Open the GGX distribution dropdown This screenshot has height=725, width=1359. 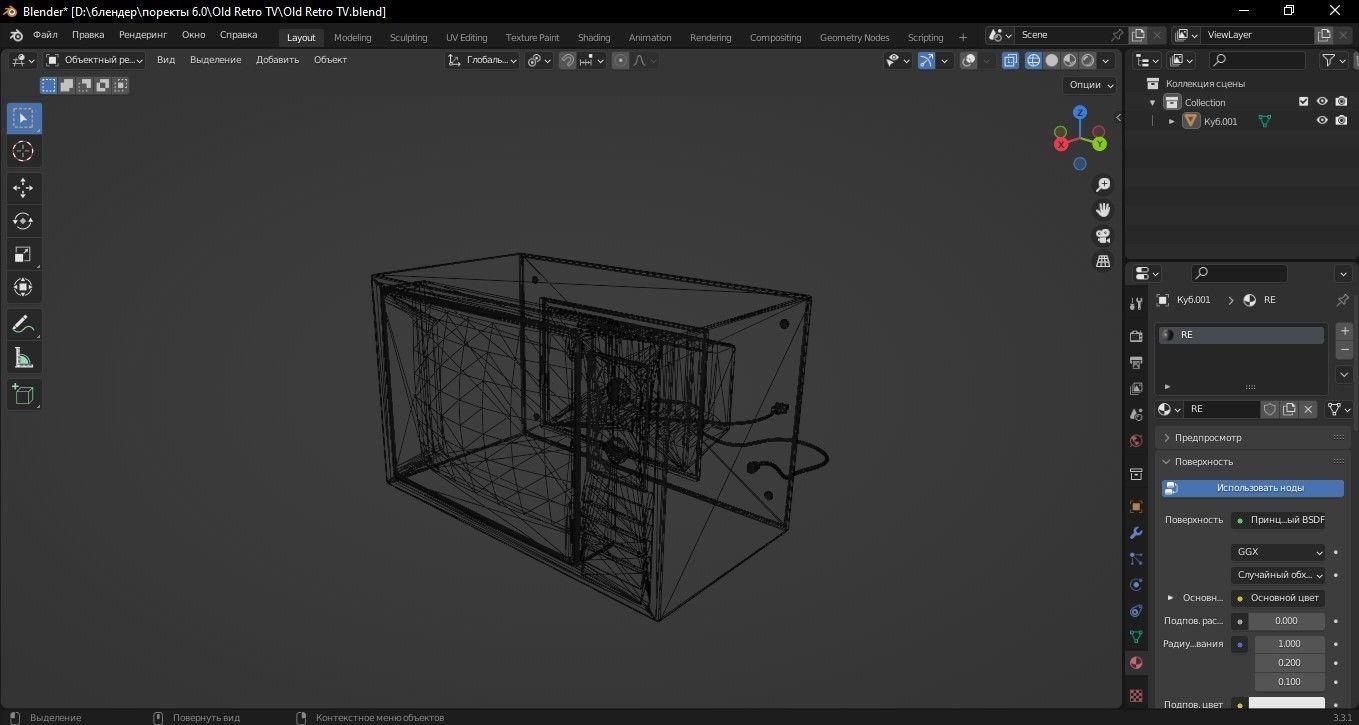(1279, 552)
